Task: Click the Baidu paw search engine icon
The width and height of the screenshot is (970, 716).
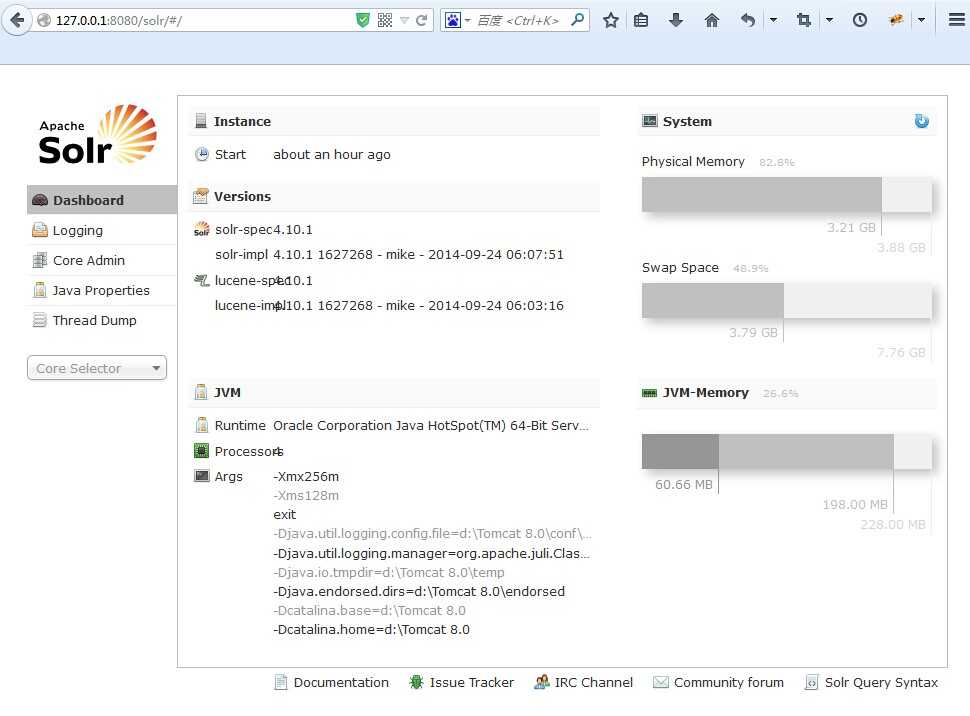Action: coord(453,20)
